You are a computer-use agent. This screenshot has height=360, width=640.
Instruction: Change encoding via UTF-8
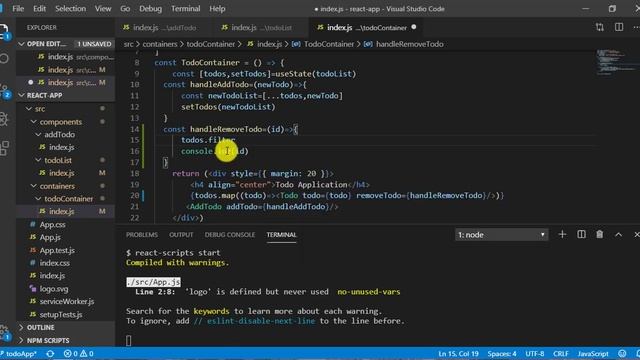tap(535, 353)
